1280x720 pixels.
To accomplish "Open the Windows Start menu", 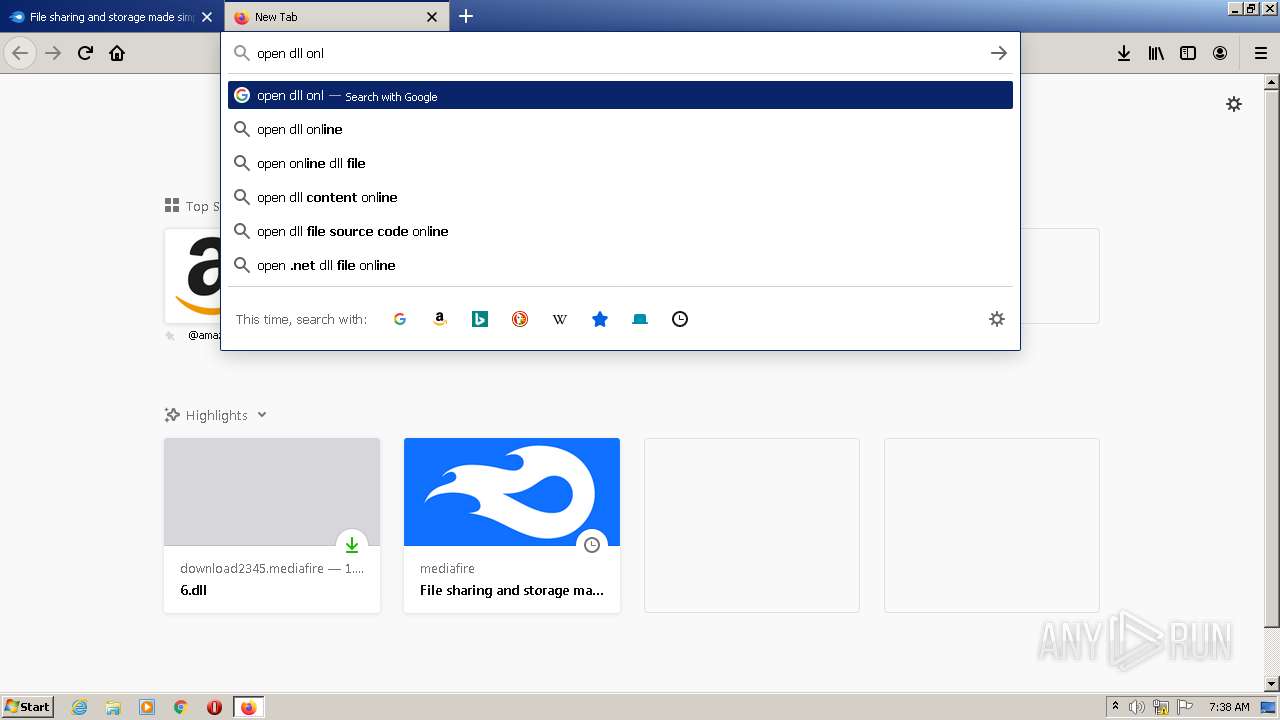I will click(x=28, y=706).
